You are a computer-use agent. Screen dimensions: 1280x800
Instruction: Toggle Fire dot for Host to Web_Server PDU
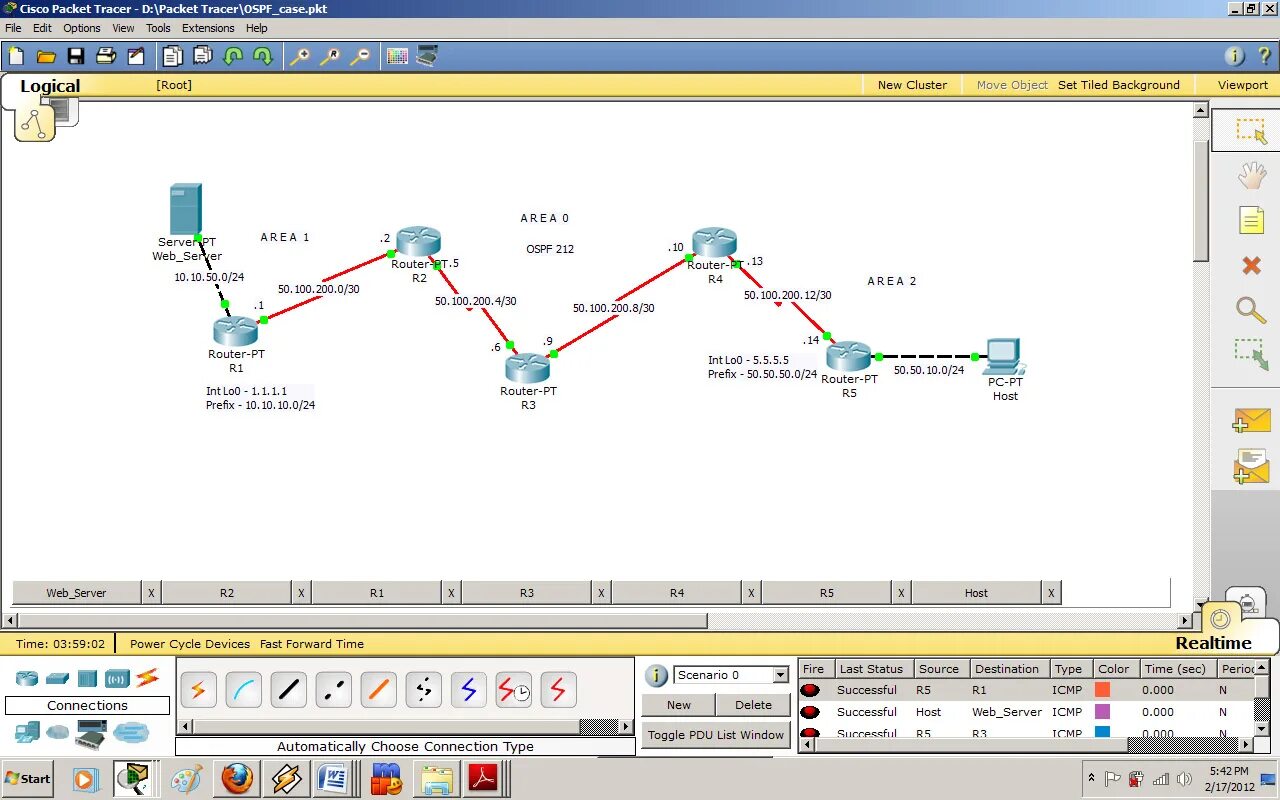point(810,712)
